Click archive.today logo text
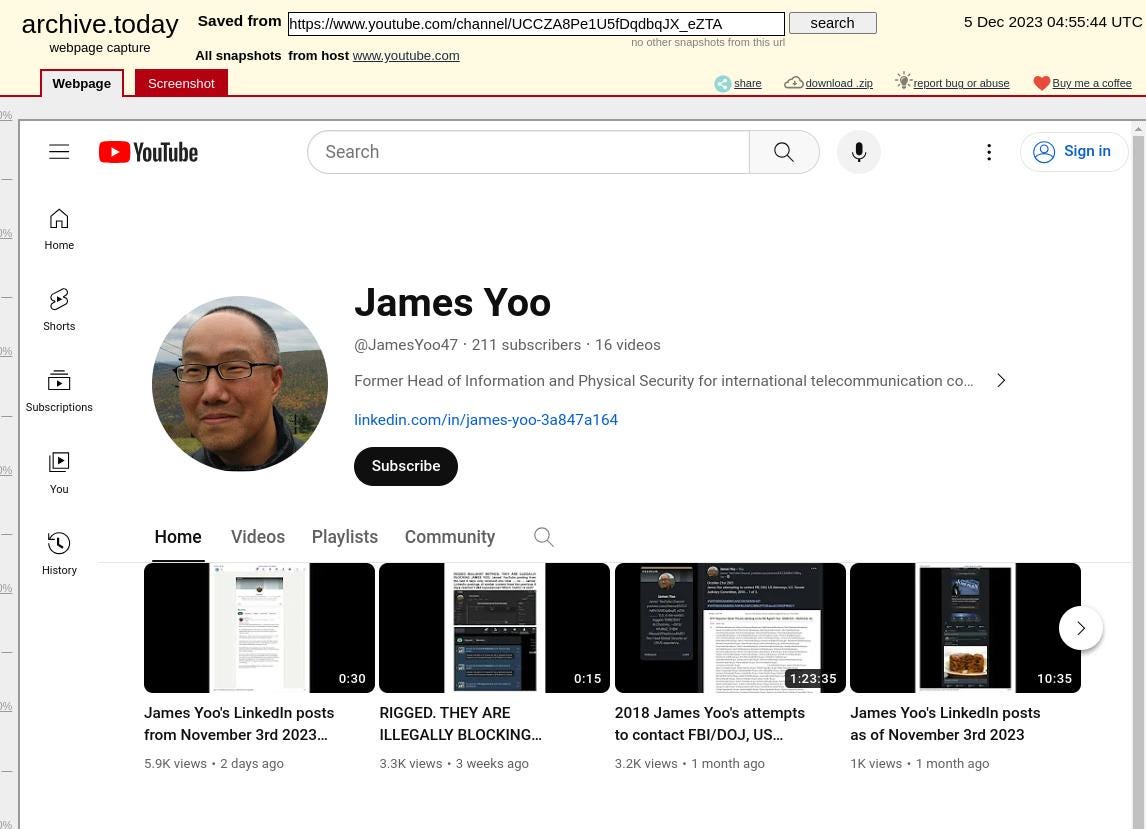The height and width of the screenshot is (829, 1146). coord(100,24)
